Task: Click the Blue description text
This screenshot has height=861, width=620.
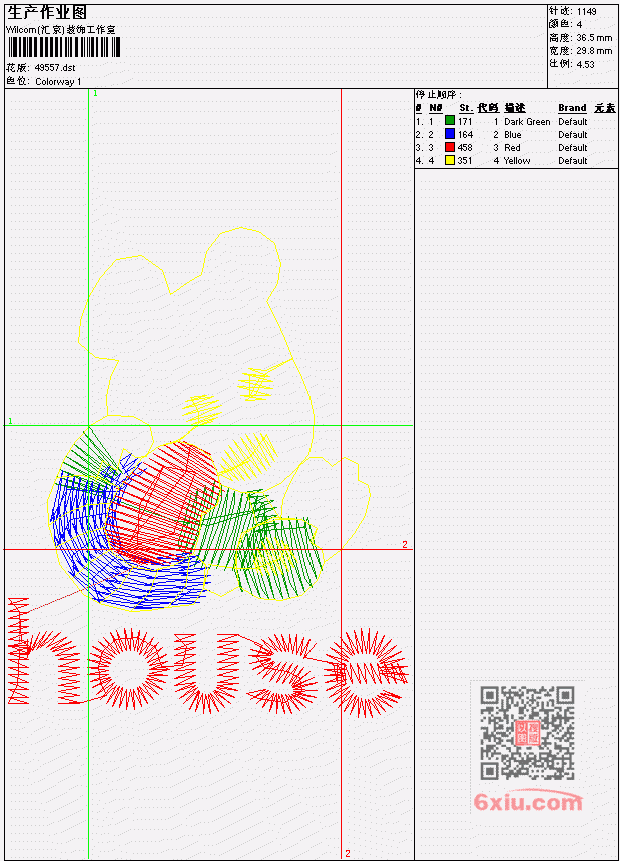Action: (513, 135)
